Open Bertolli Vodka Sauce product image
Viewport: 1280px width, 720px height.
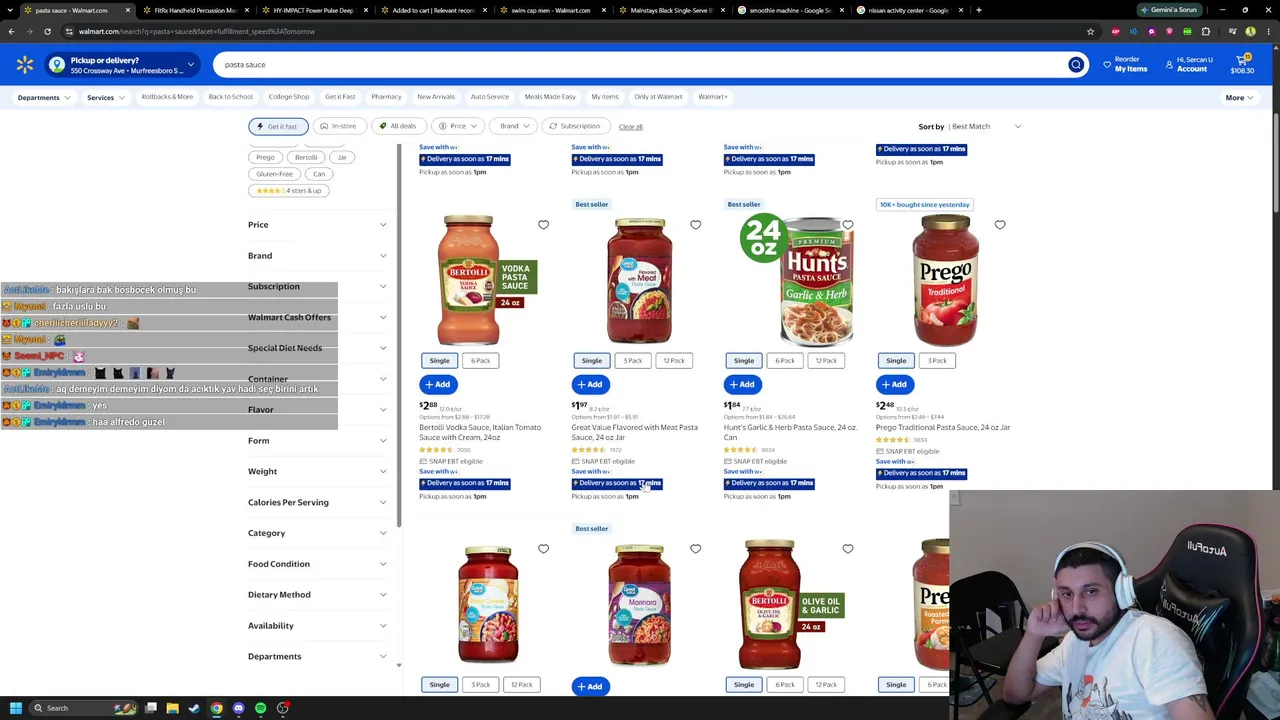pyautogui.click(x=485, y=280)
